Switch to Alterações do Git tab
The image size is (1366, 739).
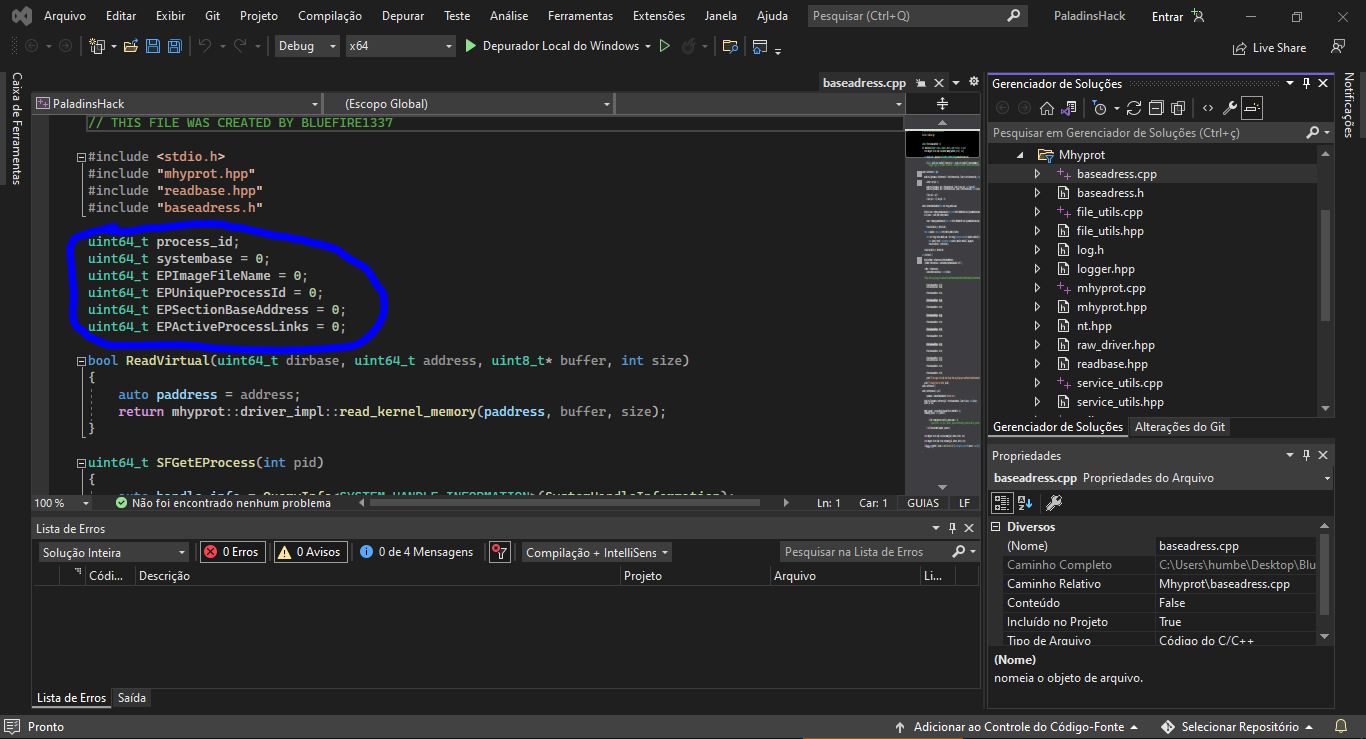1180,427
